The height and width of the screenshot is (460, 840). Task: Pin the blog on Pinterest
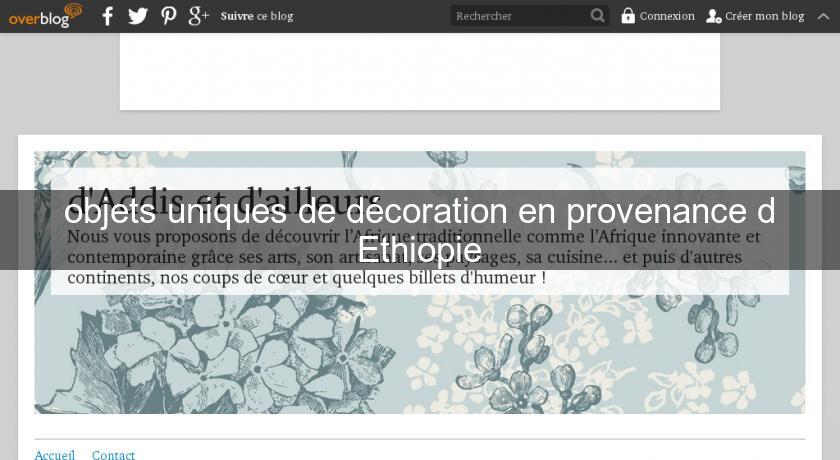coord(169,16)
